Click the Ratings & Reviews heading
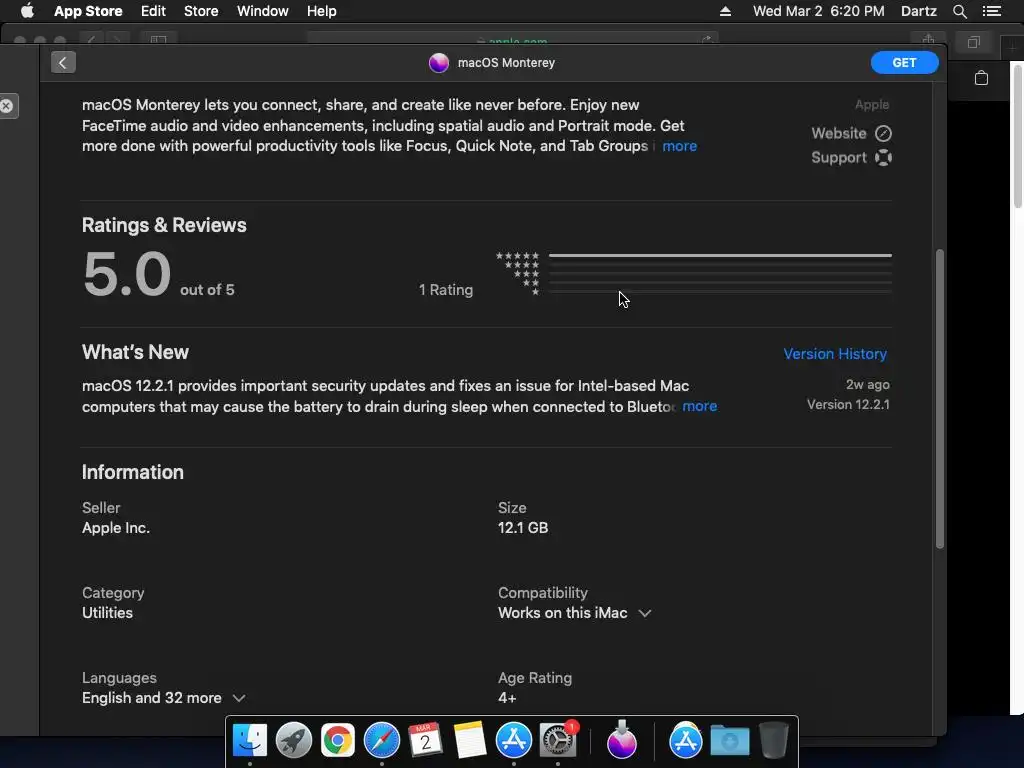This screenshot has width=1024, height=768. pos(164,225)
